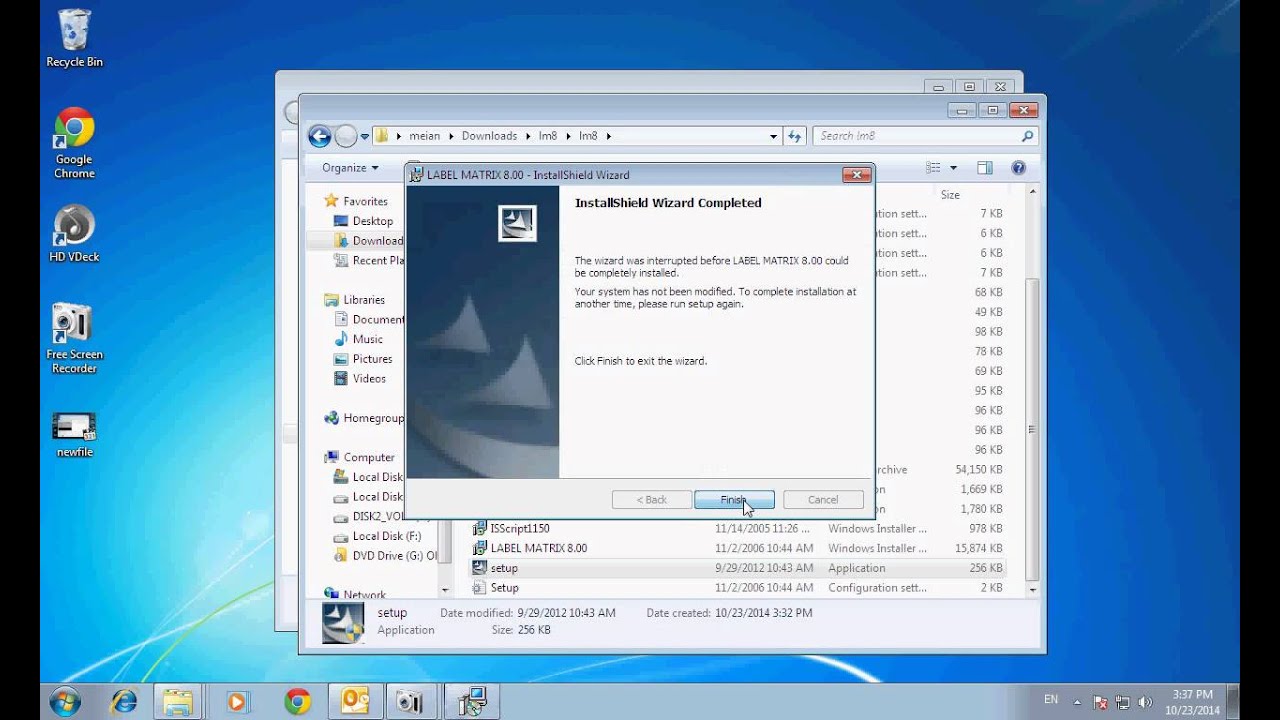Open recent locations dropdown beside nav arrows
Image resolution: width=1280 pixels, height=720 pixels.
click(x=365, y=136)
